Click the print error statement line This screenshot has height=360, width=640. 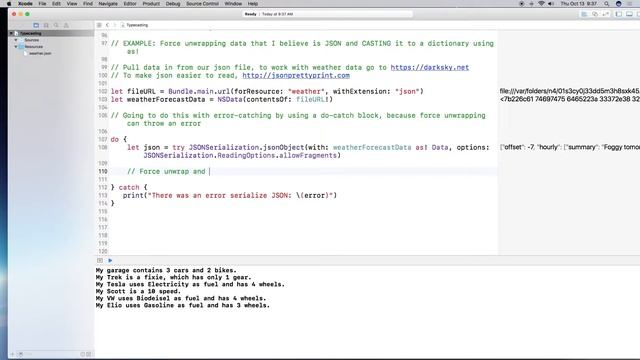tap(230, 196)
